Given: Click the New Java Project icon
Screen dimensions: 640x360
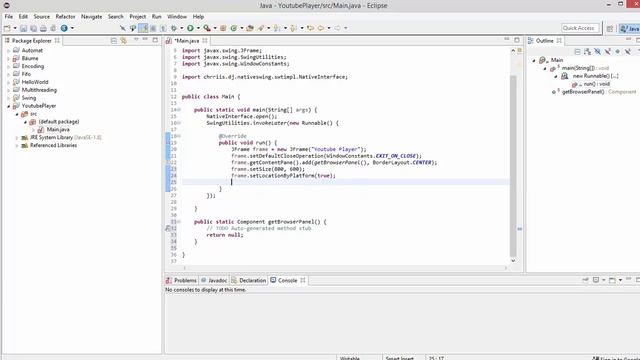Looking at the screenshot, I should (223, 28).
